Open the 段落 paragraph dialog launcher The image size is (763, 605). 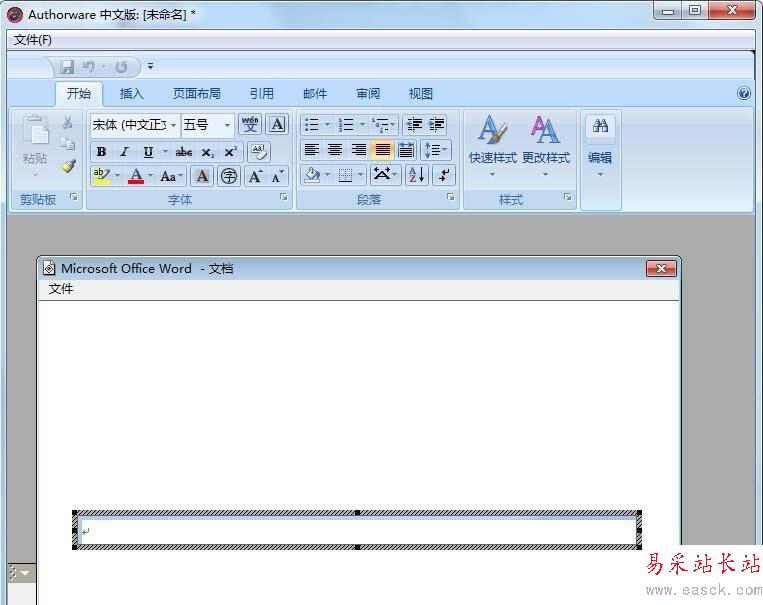click(x=451, y=197)
